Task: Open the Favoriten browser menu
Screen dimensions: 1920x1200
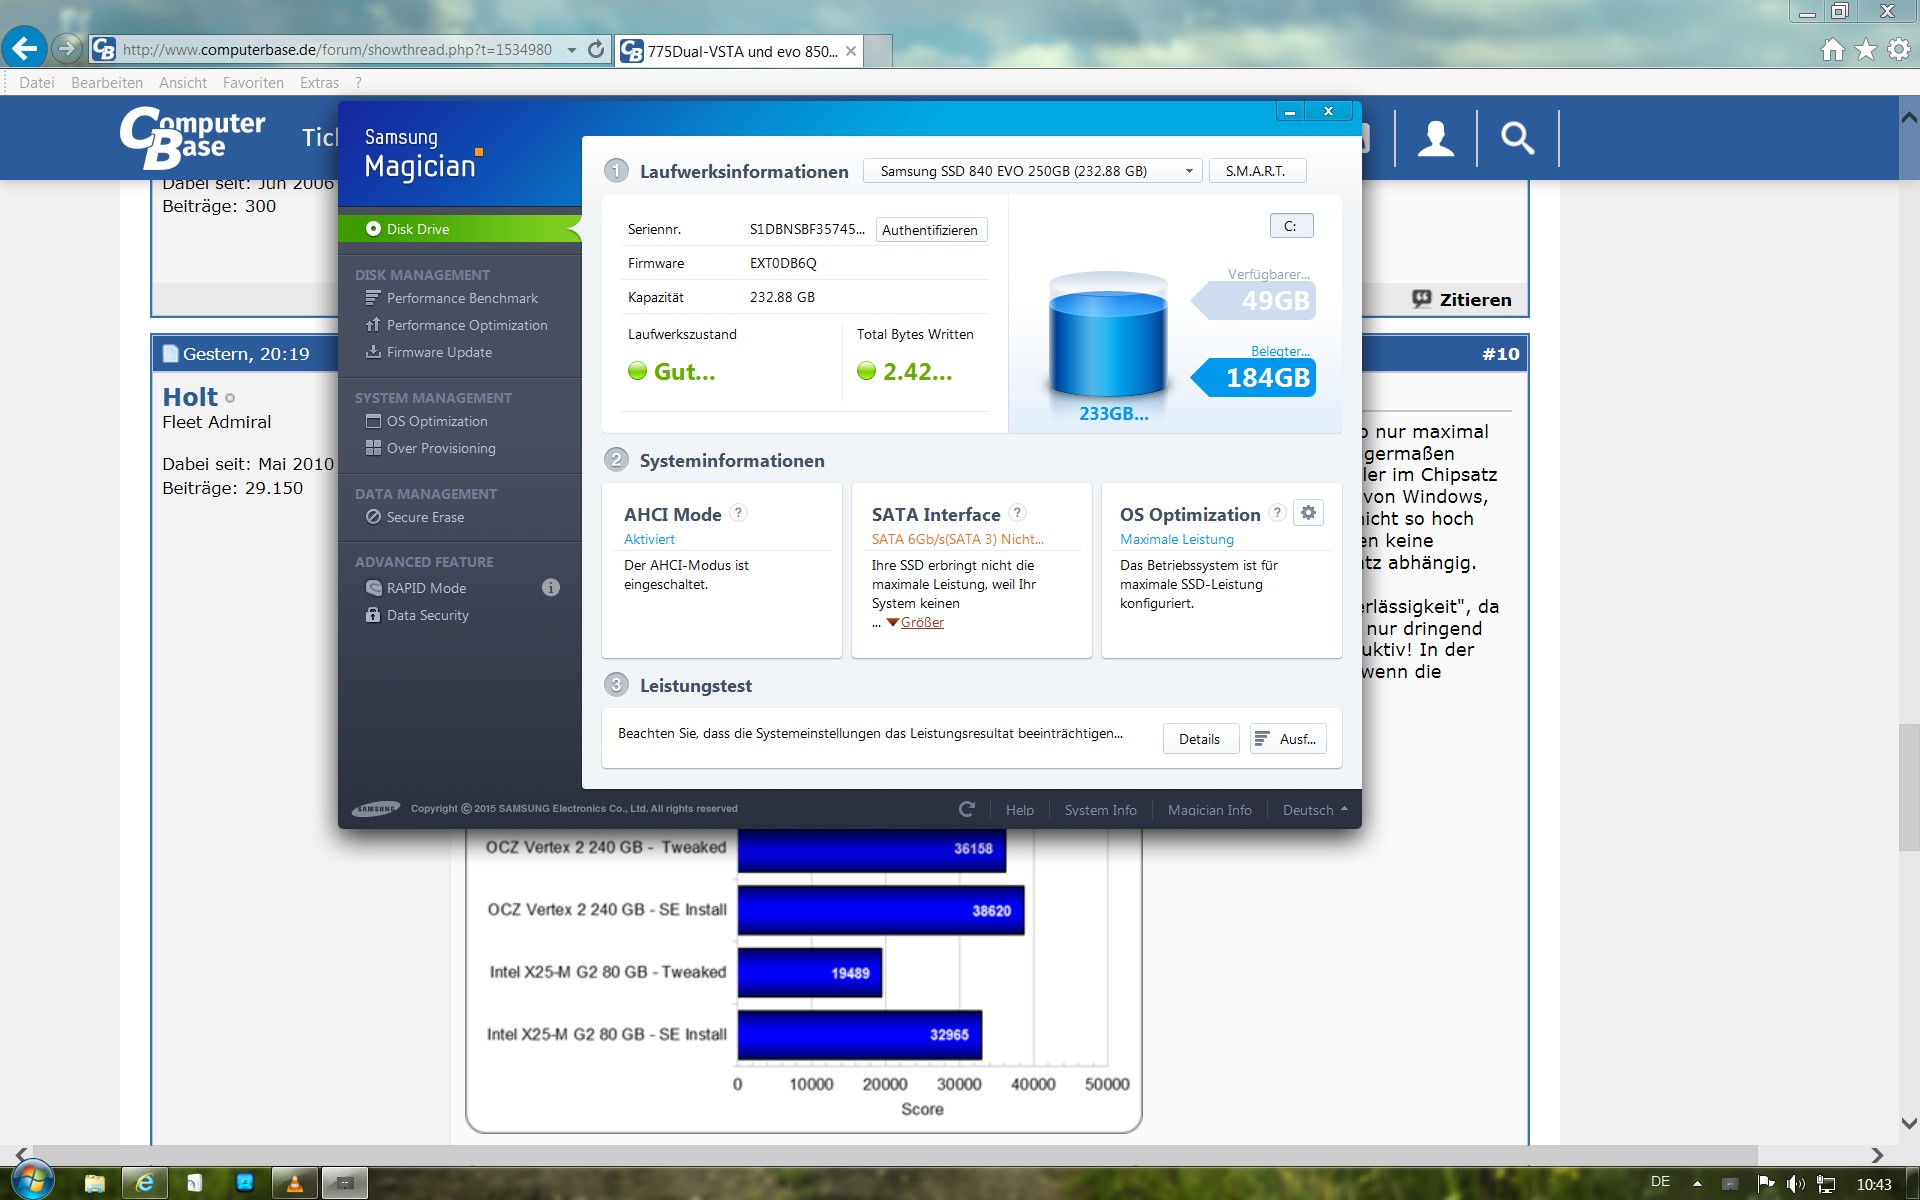Action: point(253,83)
